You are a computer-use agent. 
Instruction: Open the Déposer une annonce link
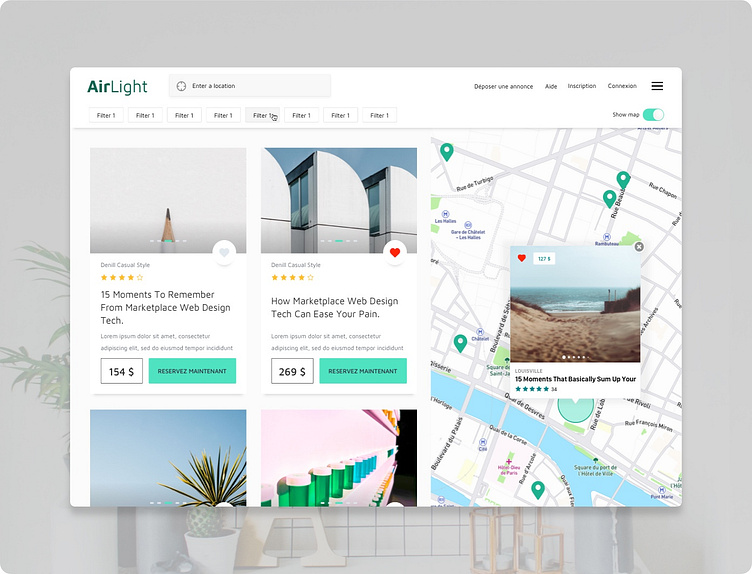[x=503, y=87]
